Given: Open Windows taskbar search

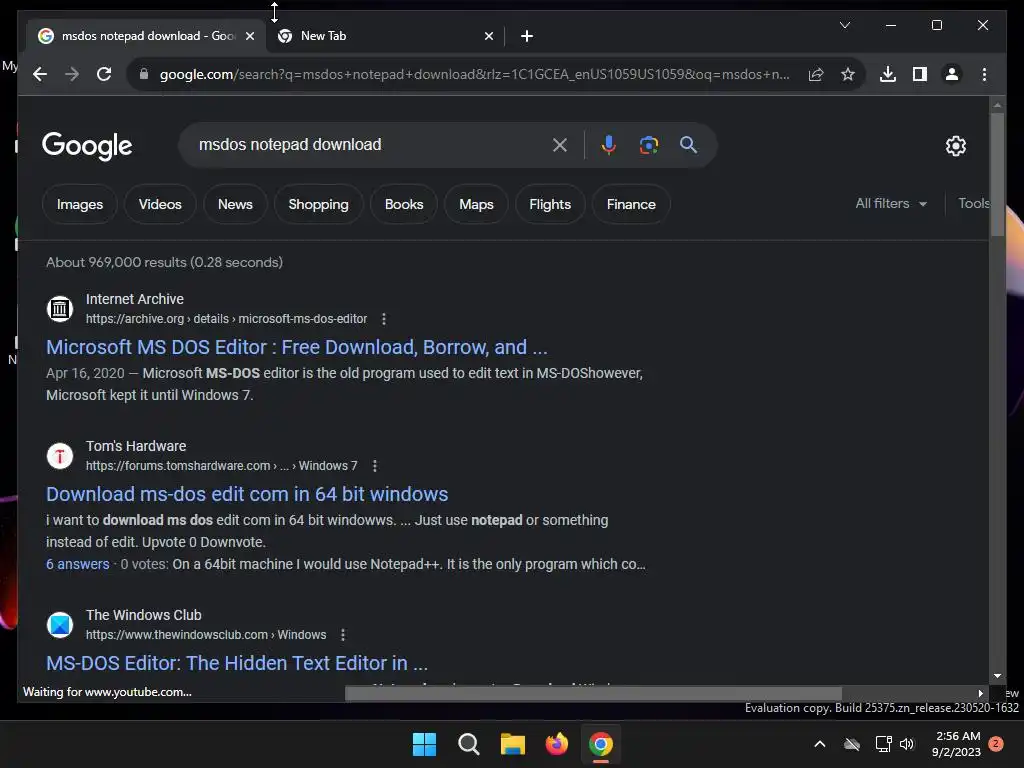Looking at the screenshot, I should coord(469,744).
